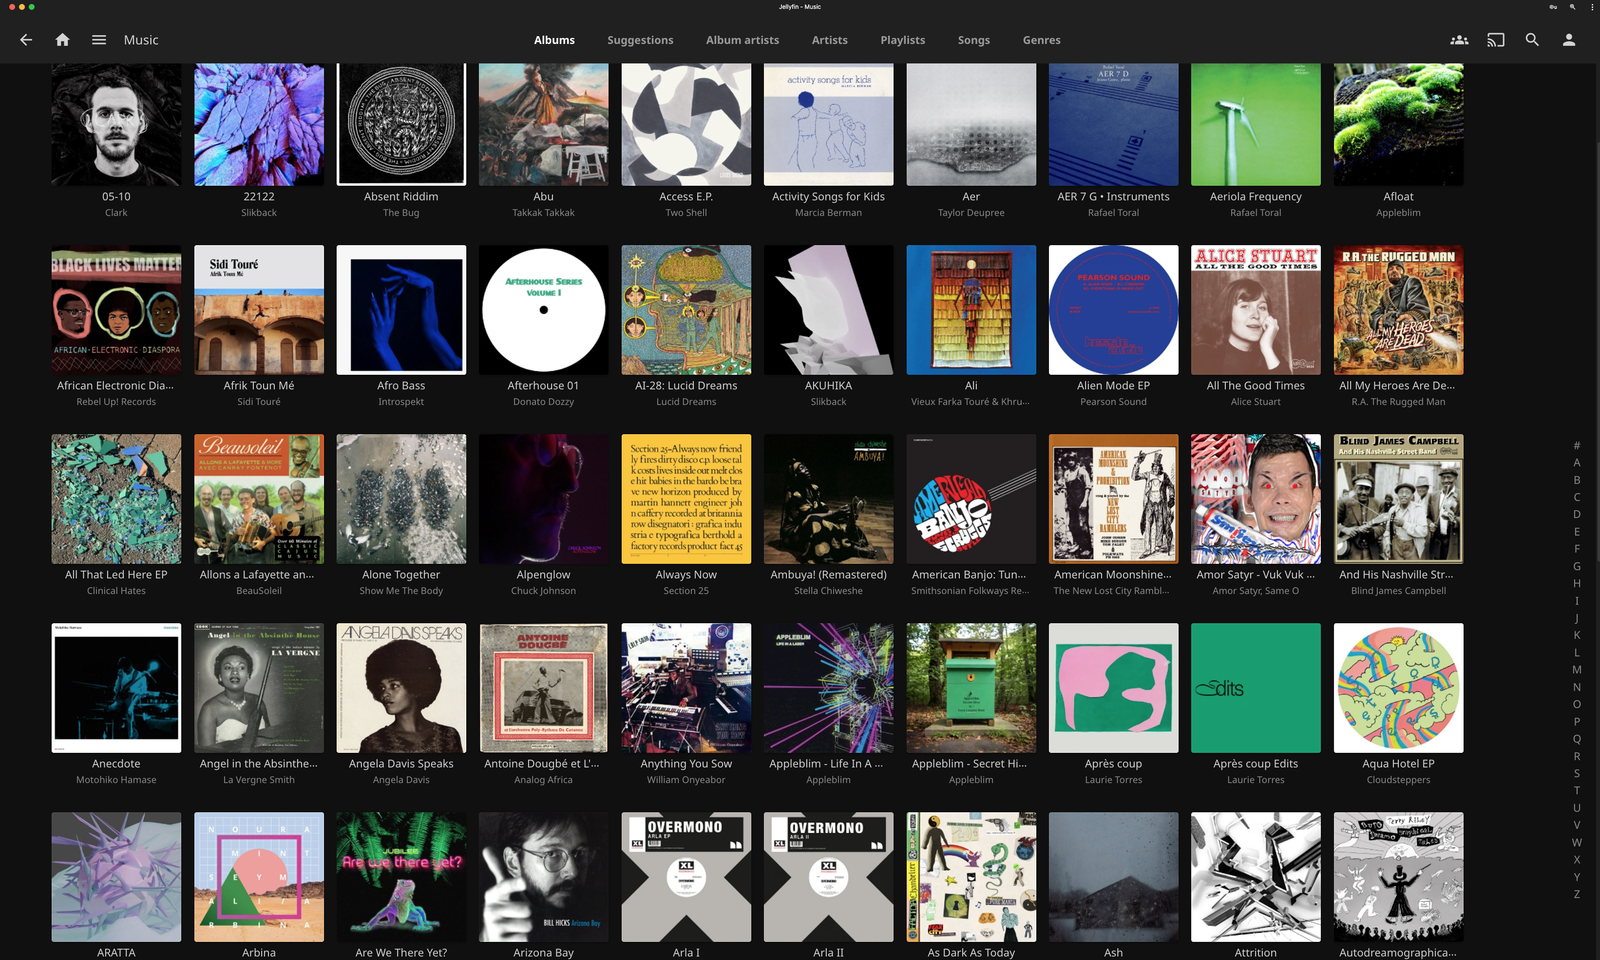Click the album title AER 7 G • Instruments

[1113, 197]
